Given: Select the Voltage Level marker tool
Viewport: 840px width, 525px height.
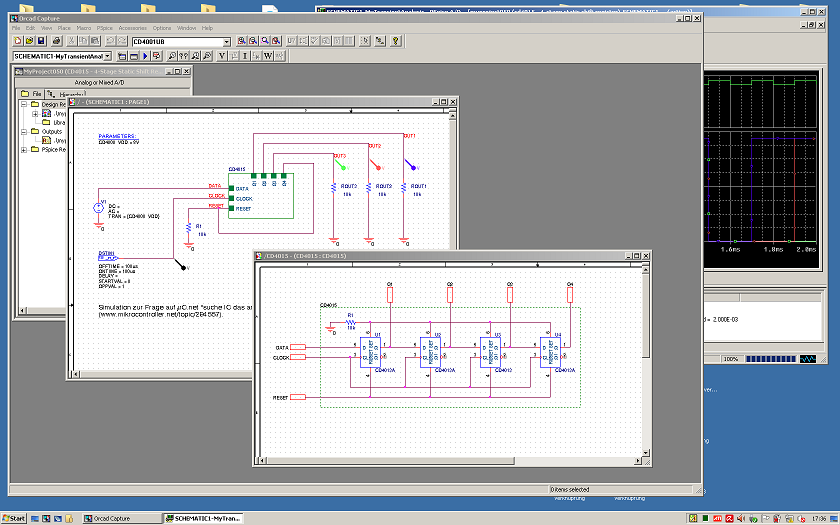Looking at the screenshot, I should coord(172,56).
